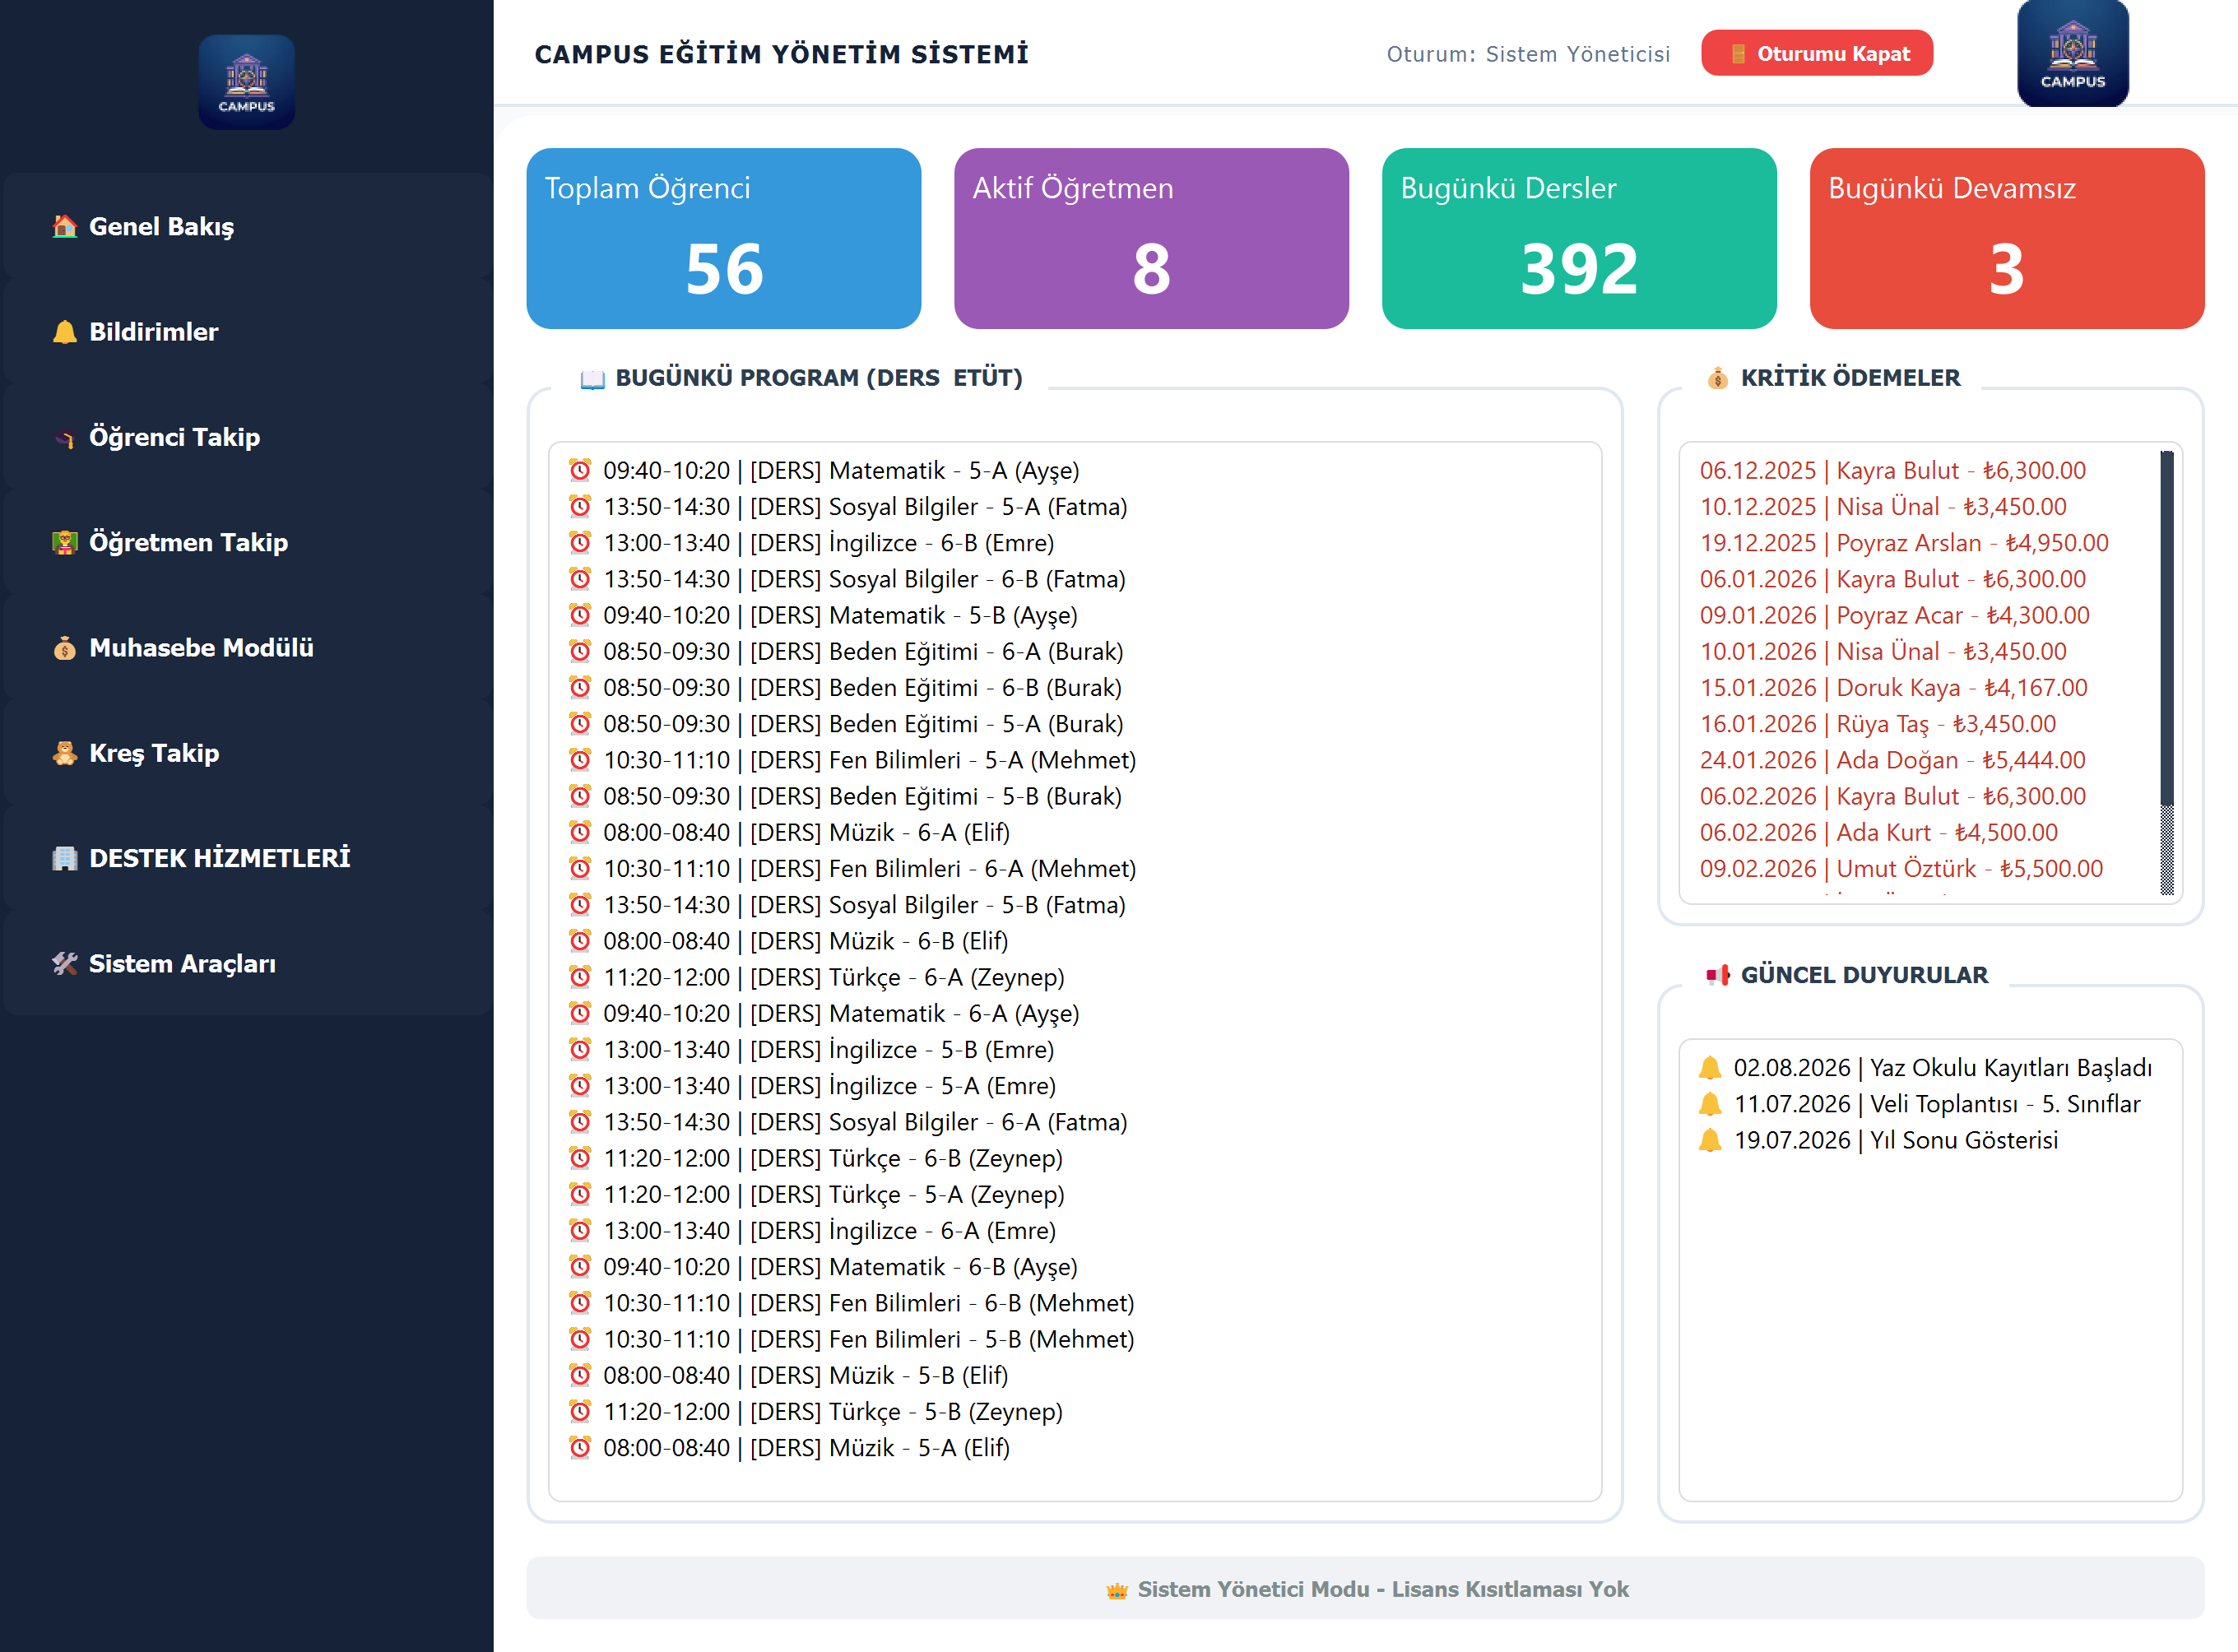Click the teddy bear icon beside Kreş Takip
This screenshot has width=2238, height=1652.
(x=65, y=753)
